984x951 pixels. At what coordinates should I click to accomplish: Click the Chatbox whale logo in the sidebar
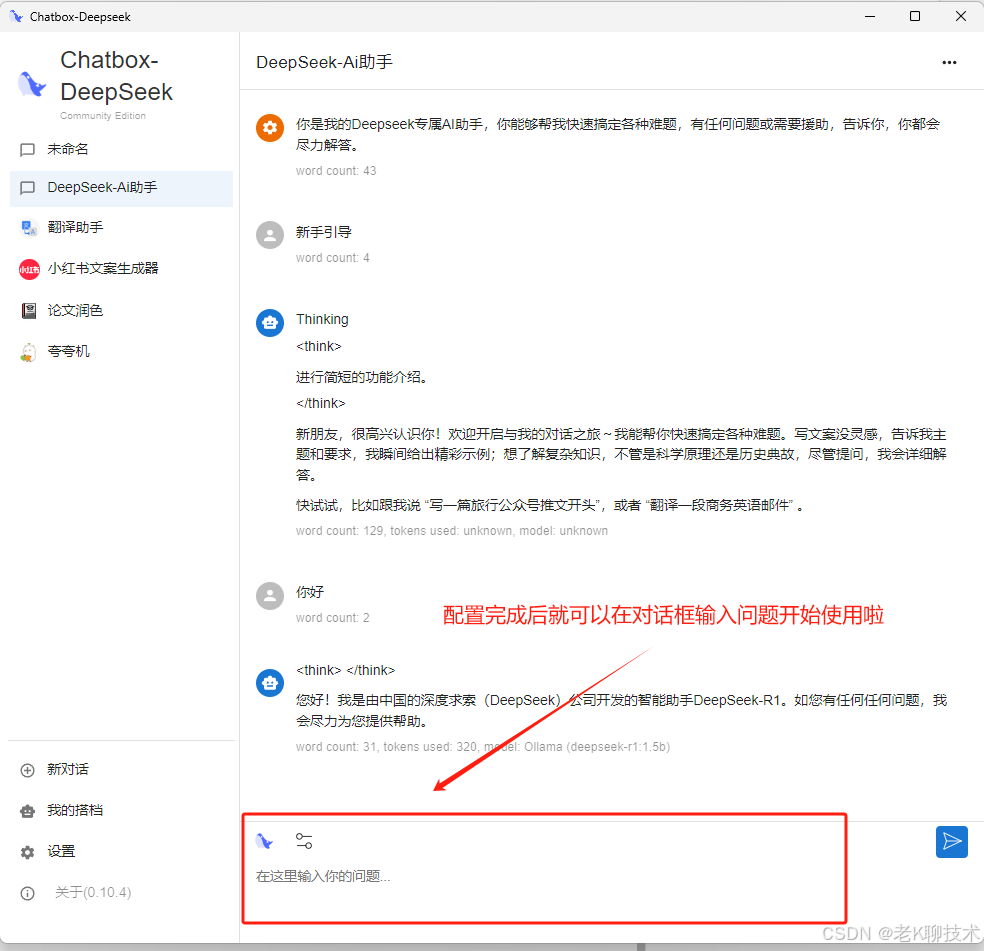31,84
